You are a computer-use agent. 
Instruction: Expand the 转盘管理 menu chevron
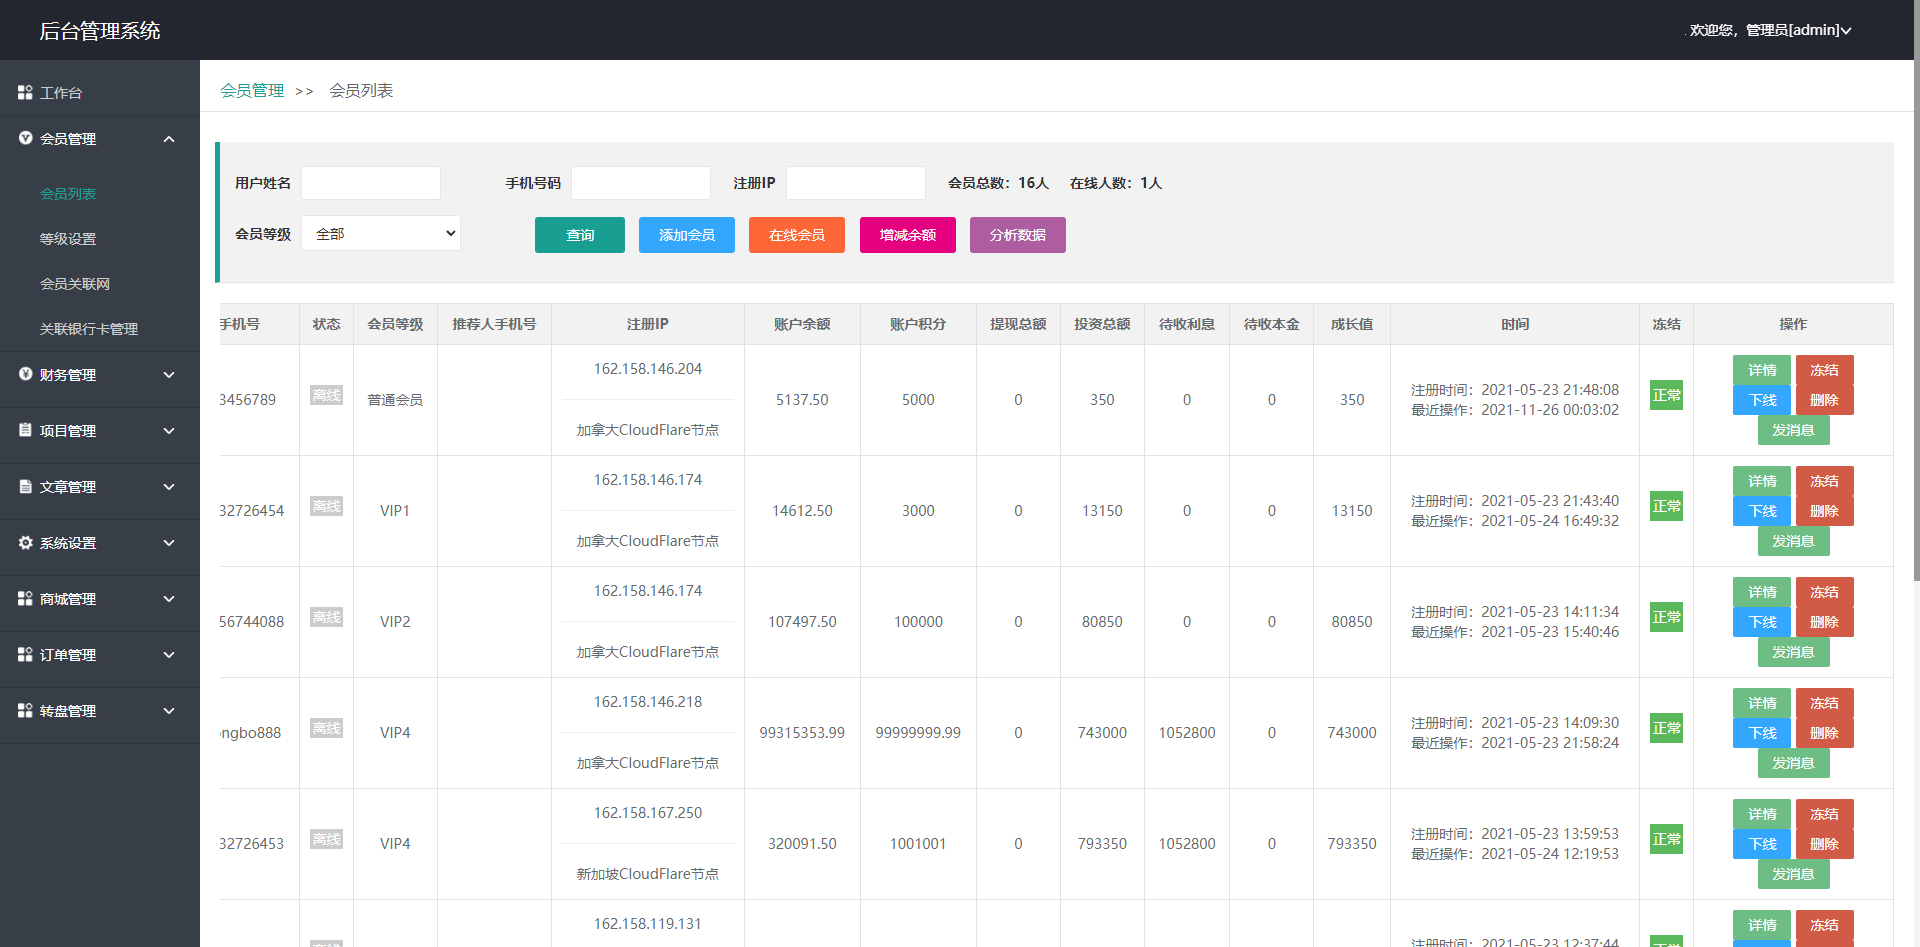(x=169, y=711)
